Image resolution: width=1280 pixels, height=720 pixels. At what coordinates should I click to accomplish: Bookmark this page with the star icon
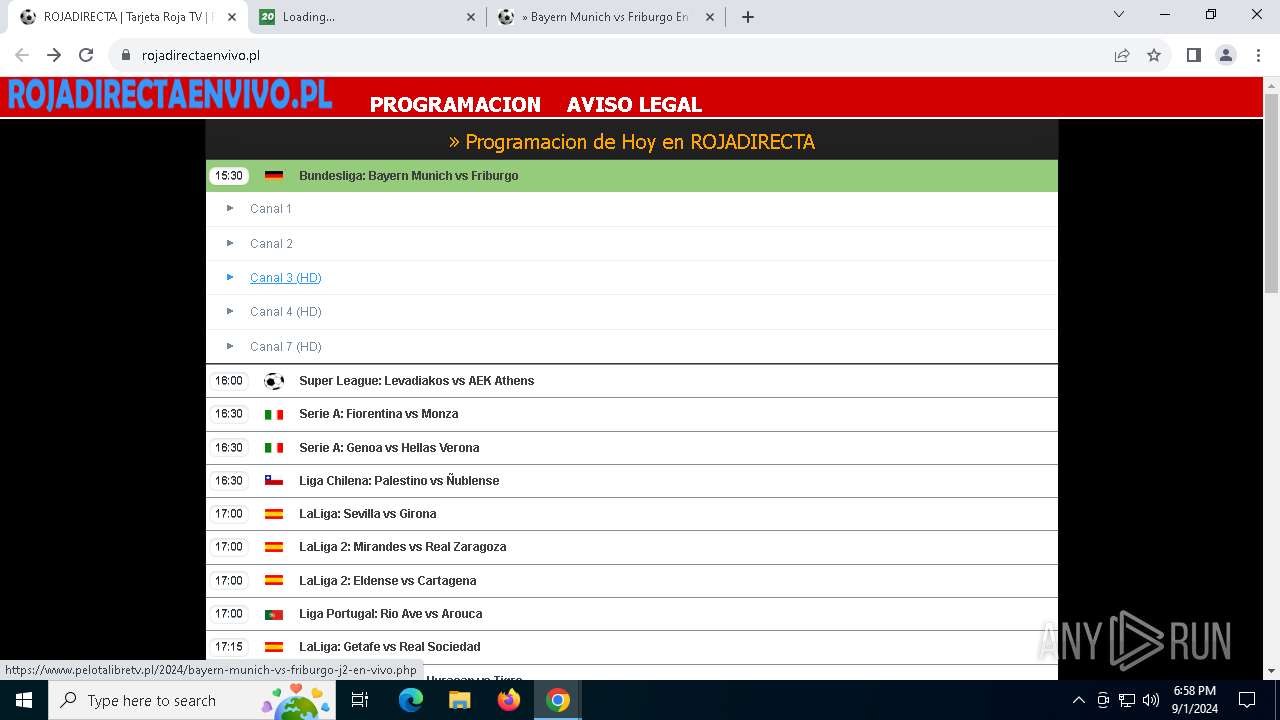1154,55
